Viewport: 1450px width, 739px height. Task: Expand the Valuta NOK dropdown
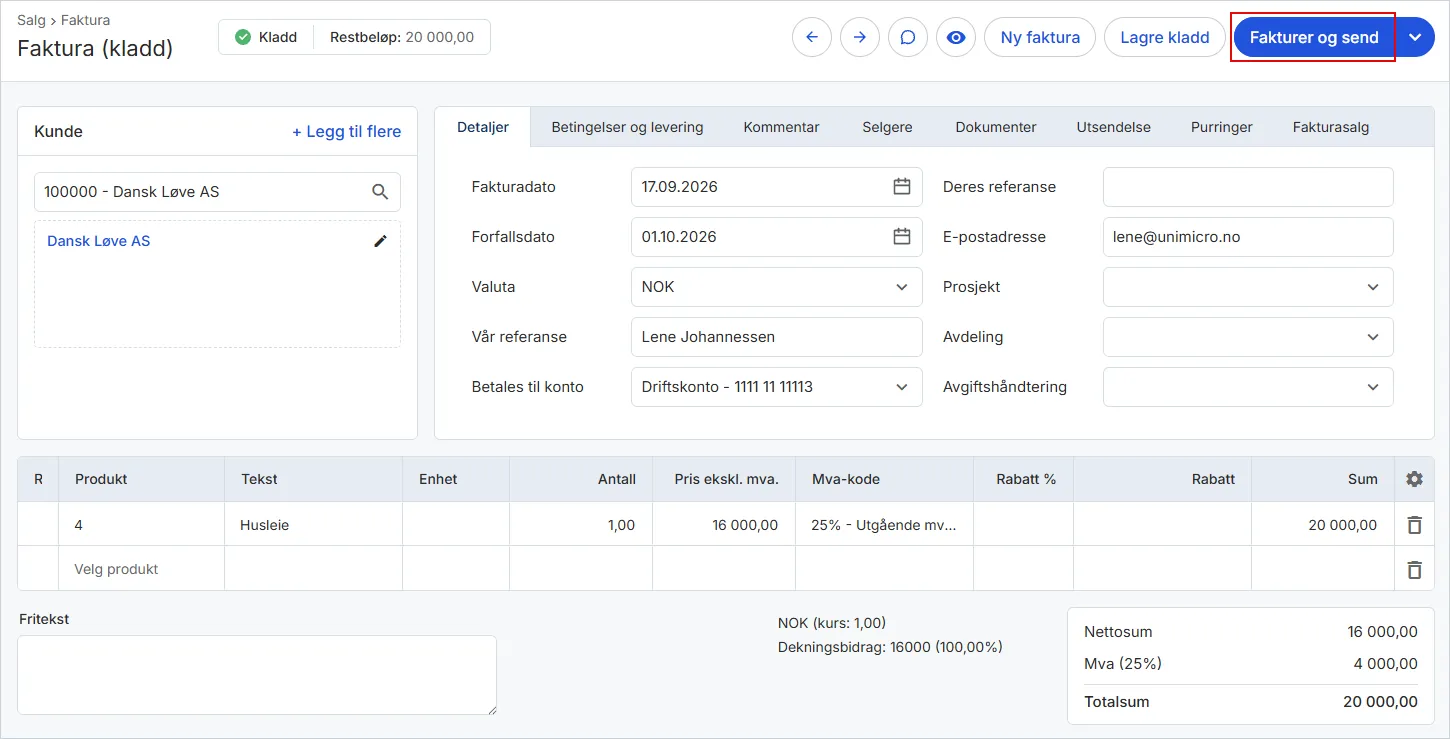777,287
